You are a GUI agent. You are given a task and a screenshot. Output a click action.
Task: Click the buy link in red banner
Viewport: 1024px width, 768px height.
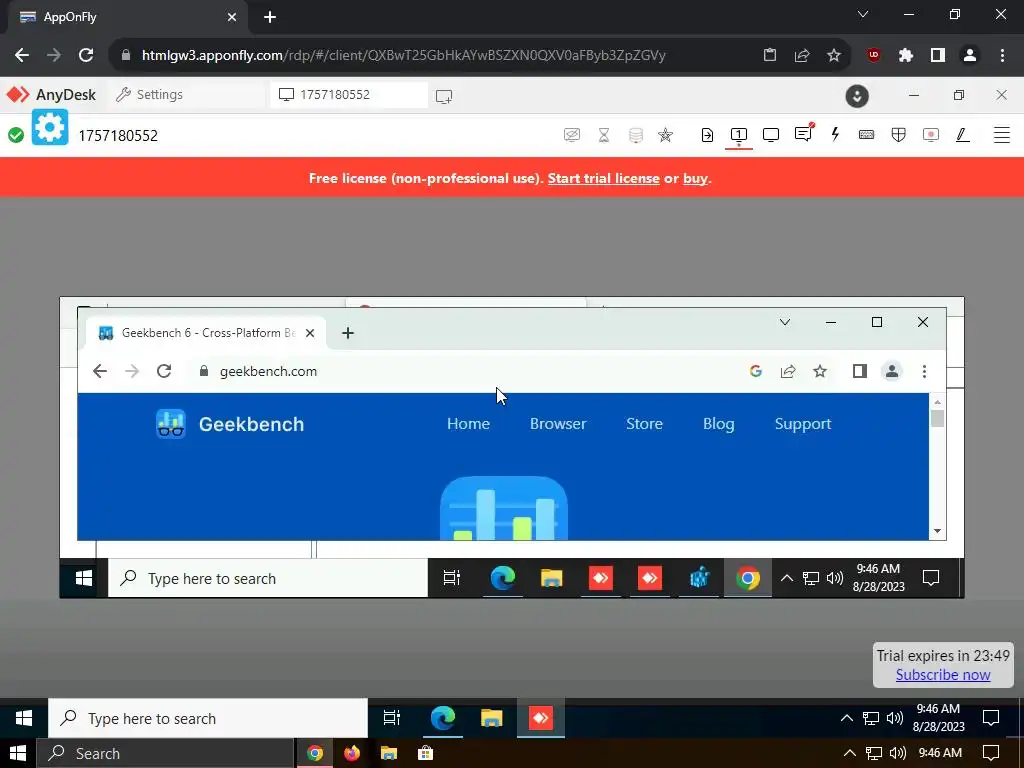pyautogui.click(x=695, y=178)
